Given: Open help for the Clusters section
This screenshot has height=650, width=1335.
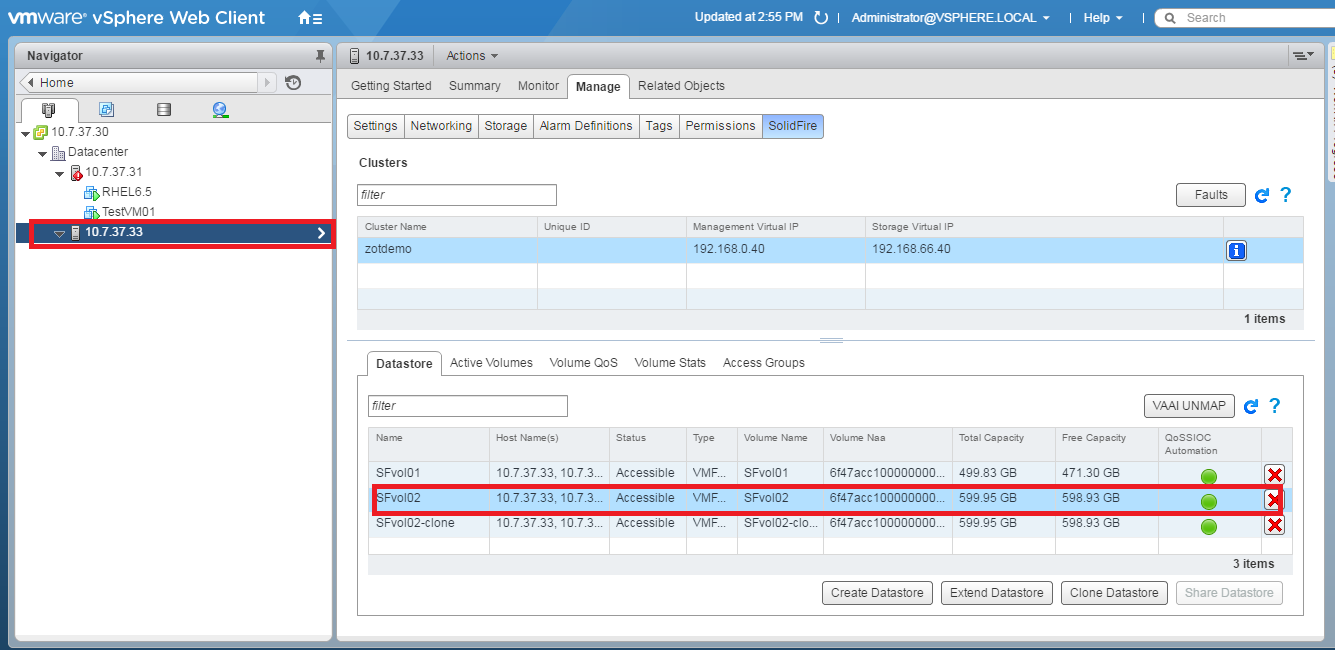Looking at the screenshot, I should pyautogui.click(x=1286, y=195).
